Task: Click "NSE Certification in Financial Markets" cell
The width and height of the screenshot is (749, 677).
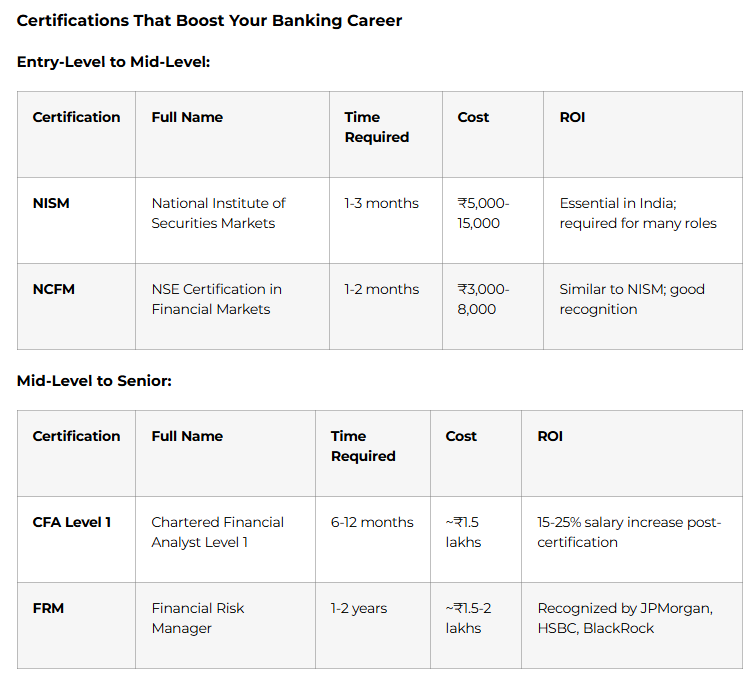Action: point(216,299)
